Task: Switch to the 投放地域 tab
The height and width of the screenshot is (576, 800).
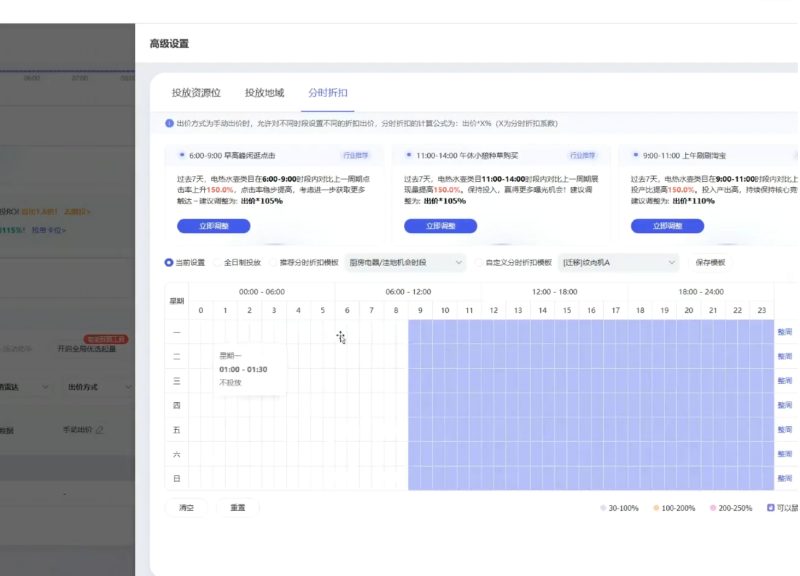Action: click(x=264, y=93)
